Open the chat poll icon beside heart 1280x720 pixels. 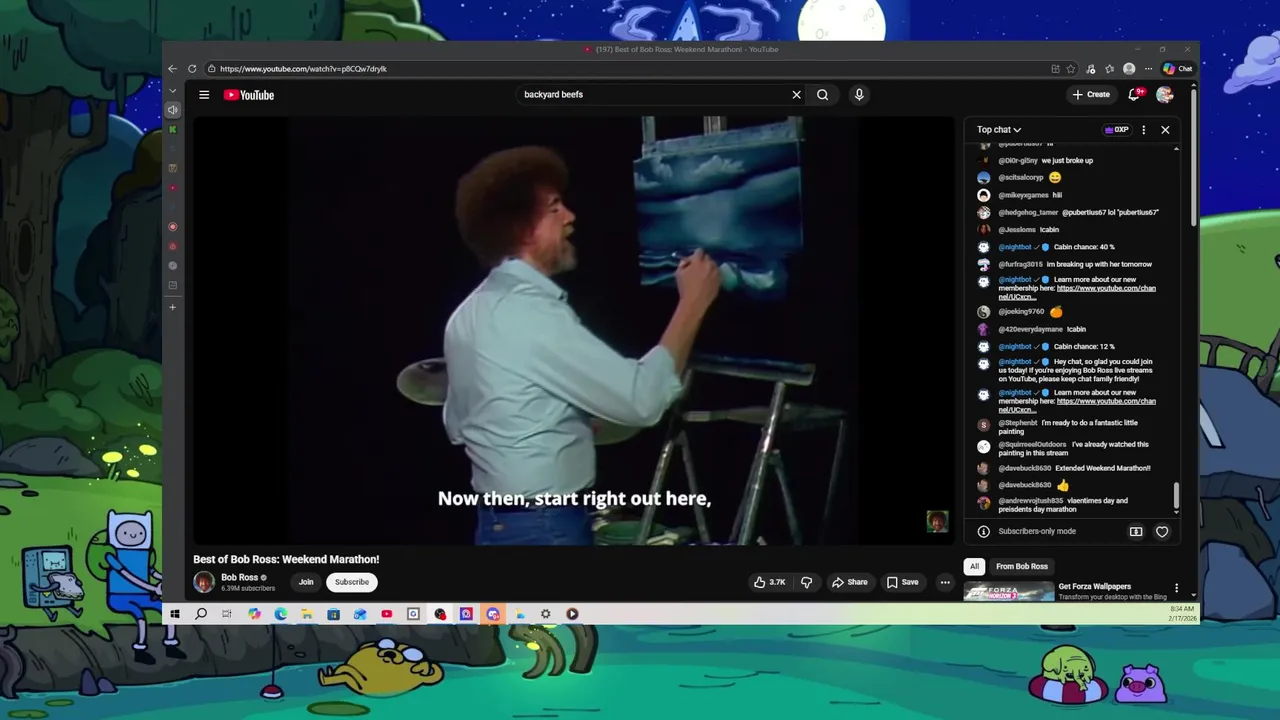(1136, 532)
